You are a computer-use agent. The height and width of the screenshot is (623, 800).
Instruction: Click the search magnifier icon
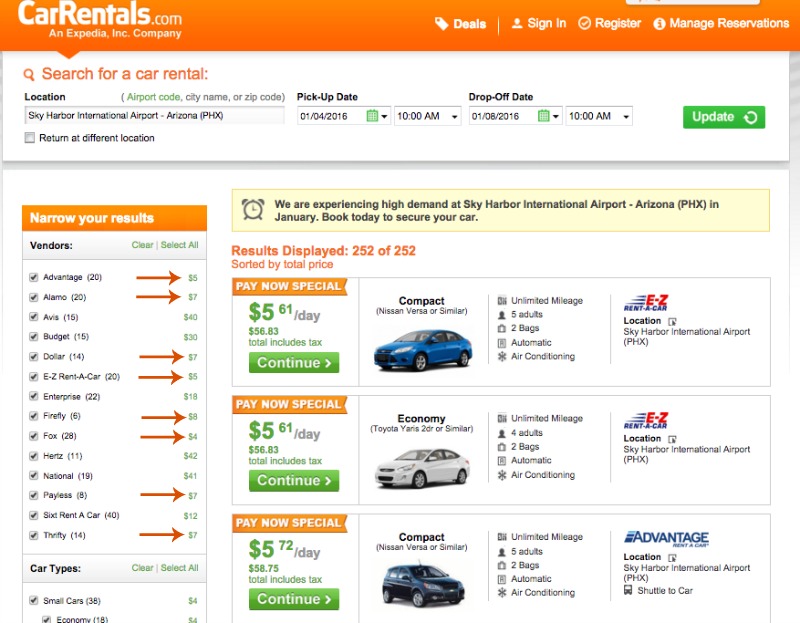29,74
